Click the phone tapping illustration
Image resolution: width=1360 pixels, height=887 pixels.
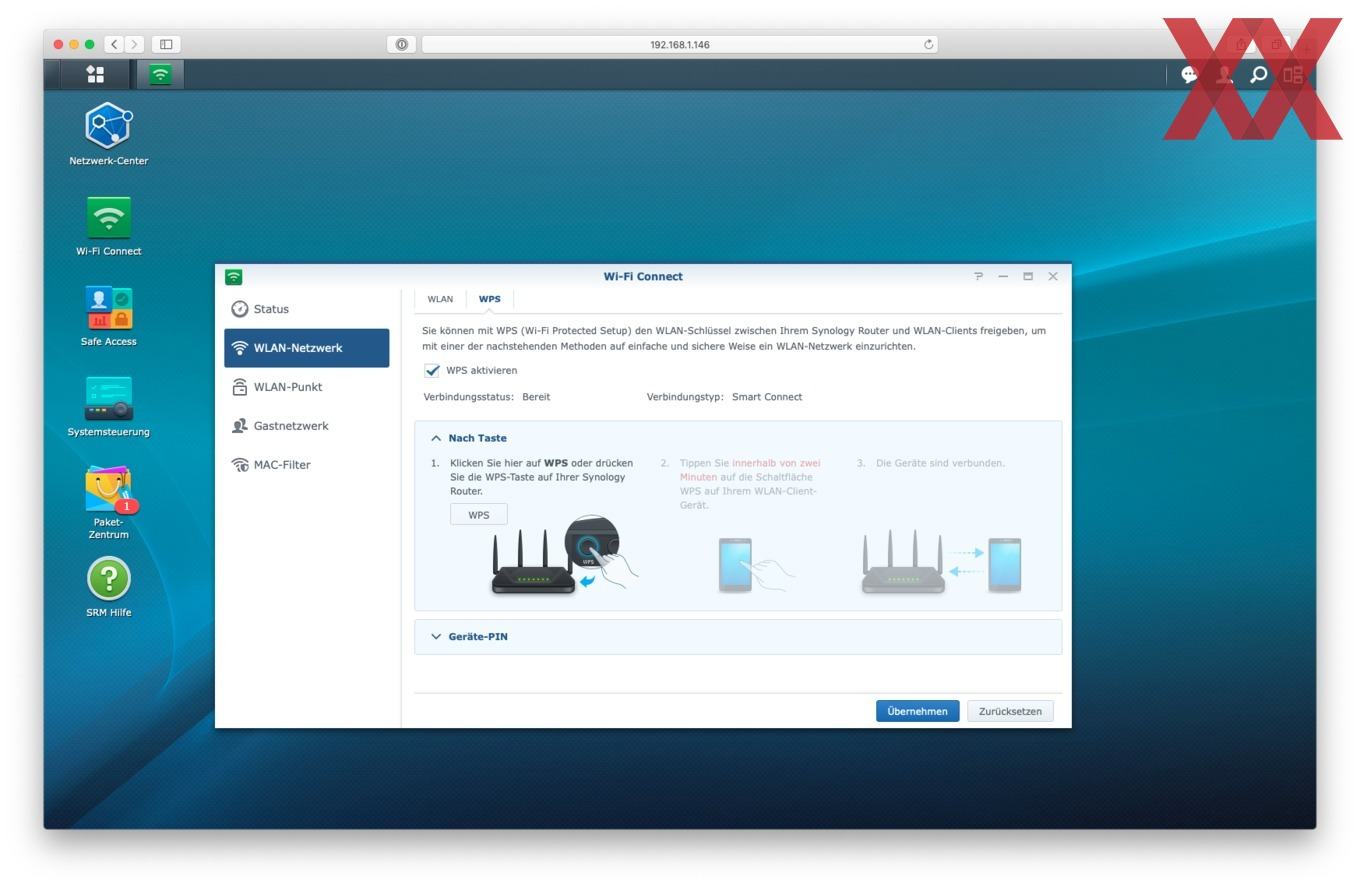click(755, 565)
